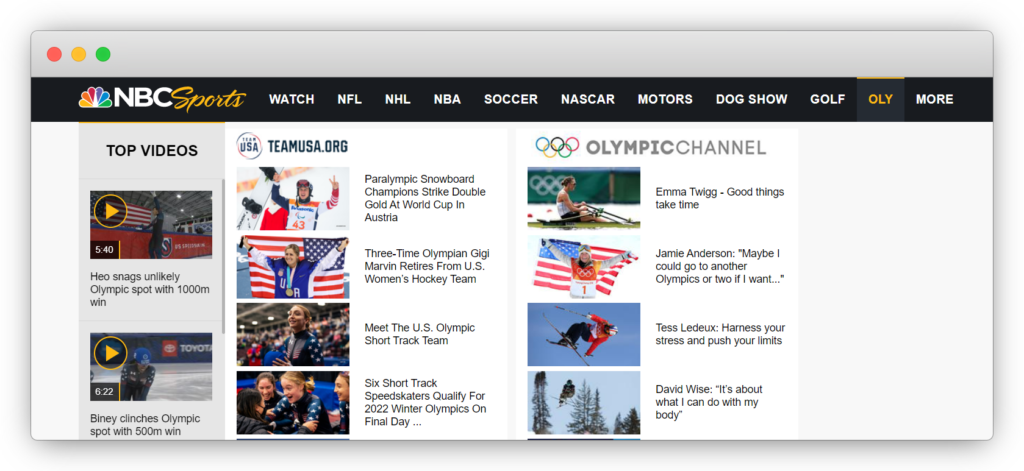This screenshot has height=471, width=1024.
Task: Open the Jamie Anderson quote article
Action: coord(720,266)
